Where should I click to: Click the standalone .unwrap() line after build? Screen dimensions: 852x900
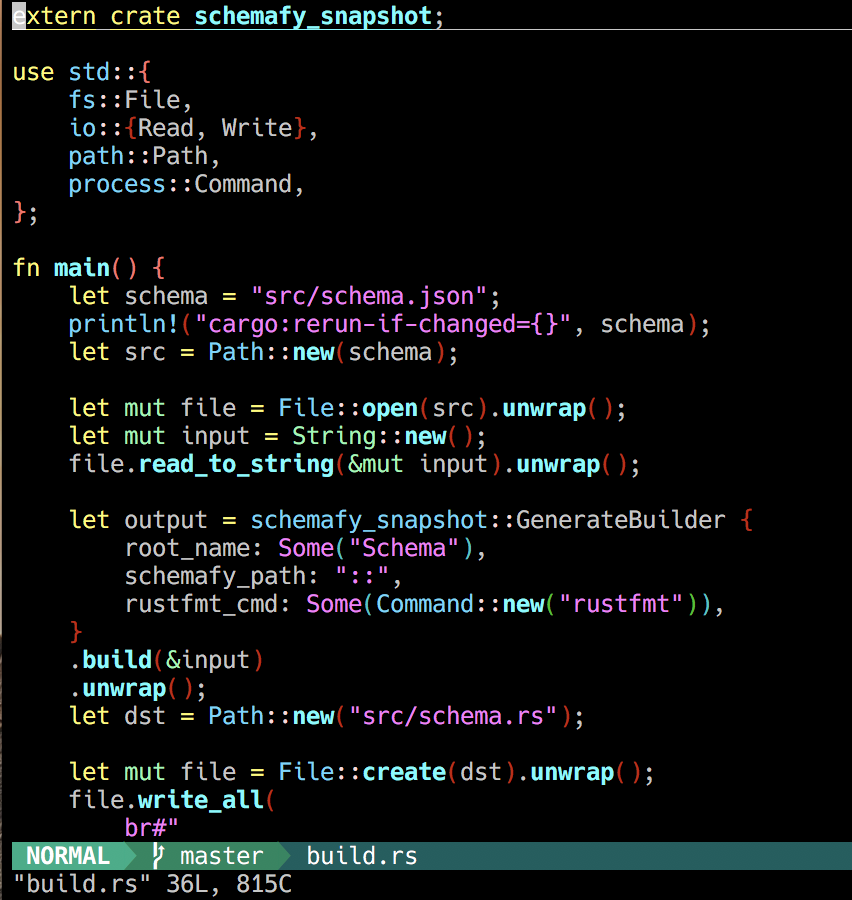click(138, 688)
